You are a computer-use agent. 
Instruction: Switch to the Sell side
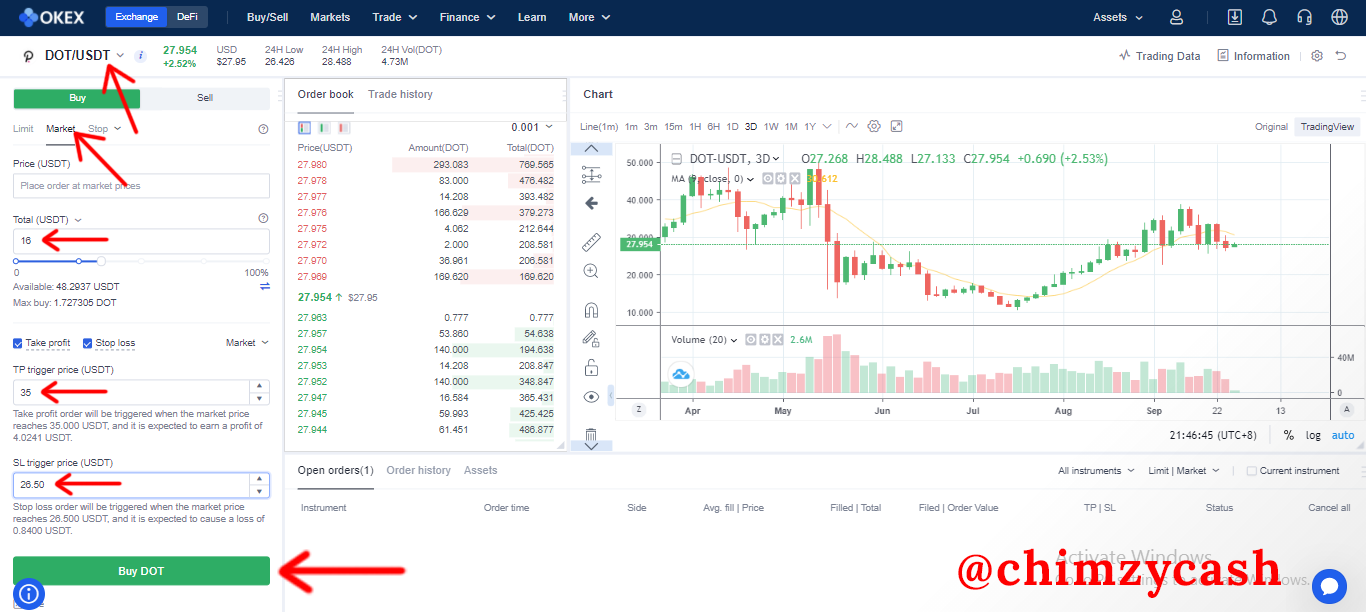[x=205, y=98]
